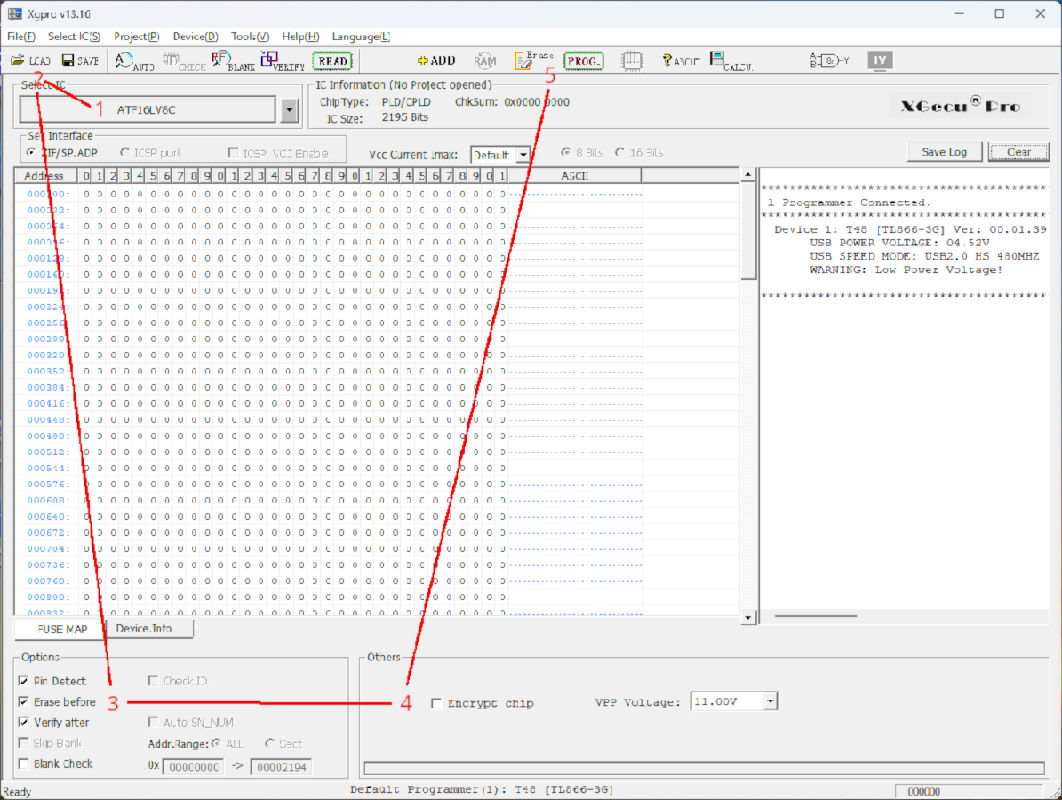Click the SAVE toolbar icon
The width and height of the screenshot is (1062, 800).
point(80,60)
